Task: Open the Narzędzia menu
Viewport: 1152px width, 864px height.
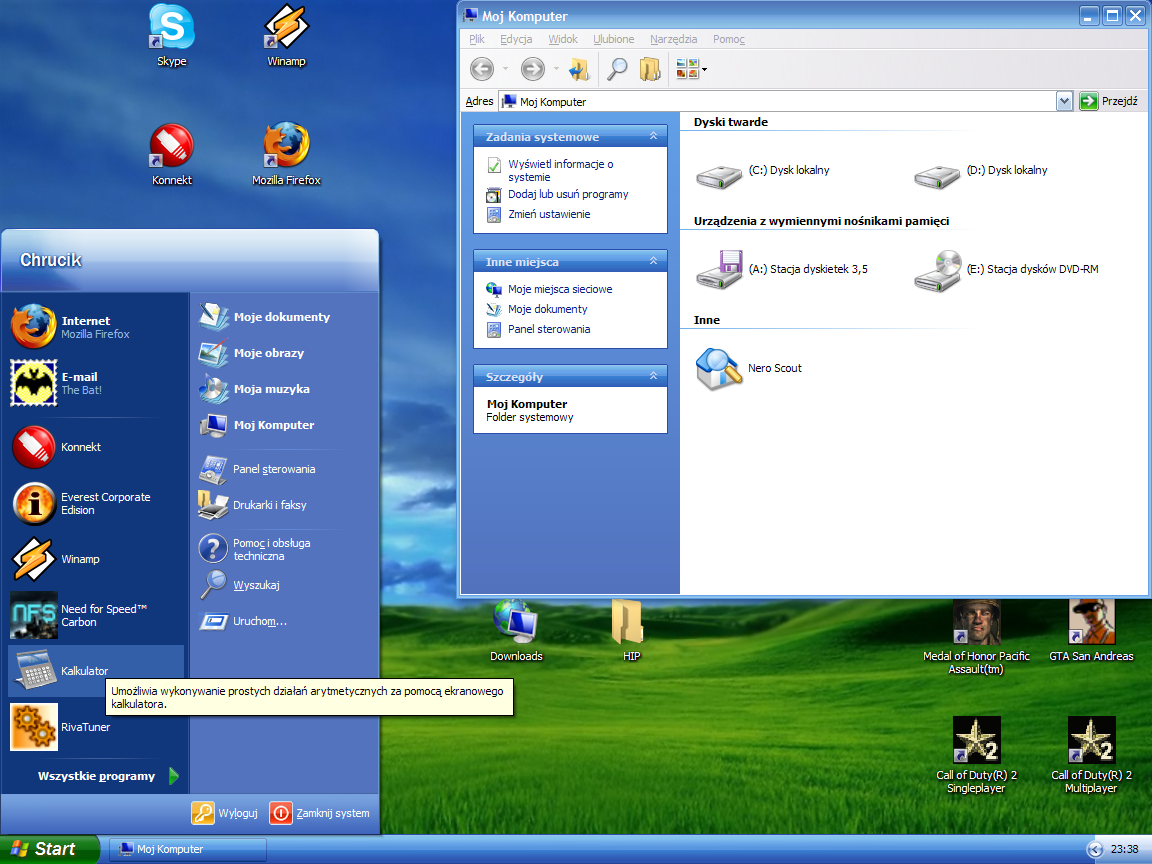Action: coord(673,39)
